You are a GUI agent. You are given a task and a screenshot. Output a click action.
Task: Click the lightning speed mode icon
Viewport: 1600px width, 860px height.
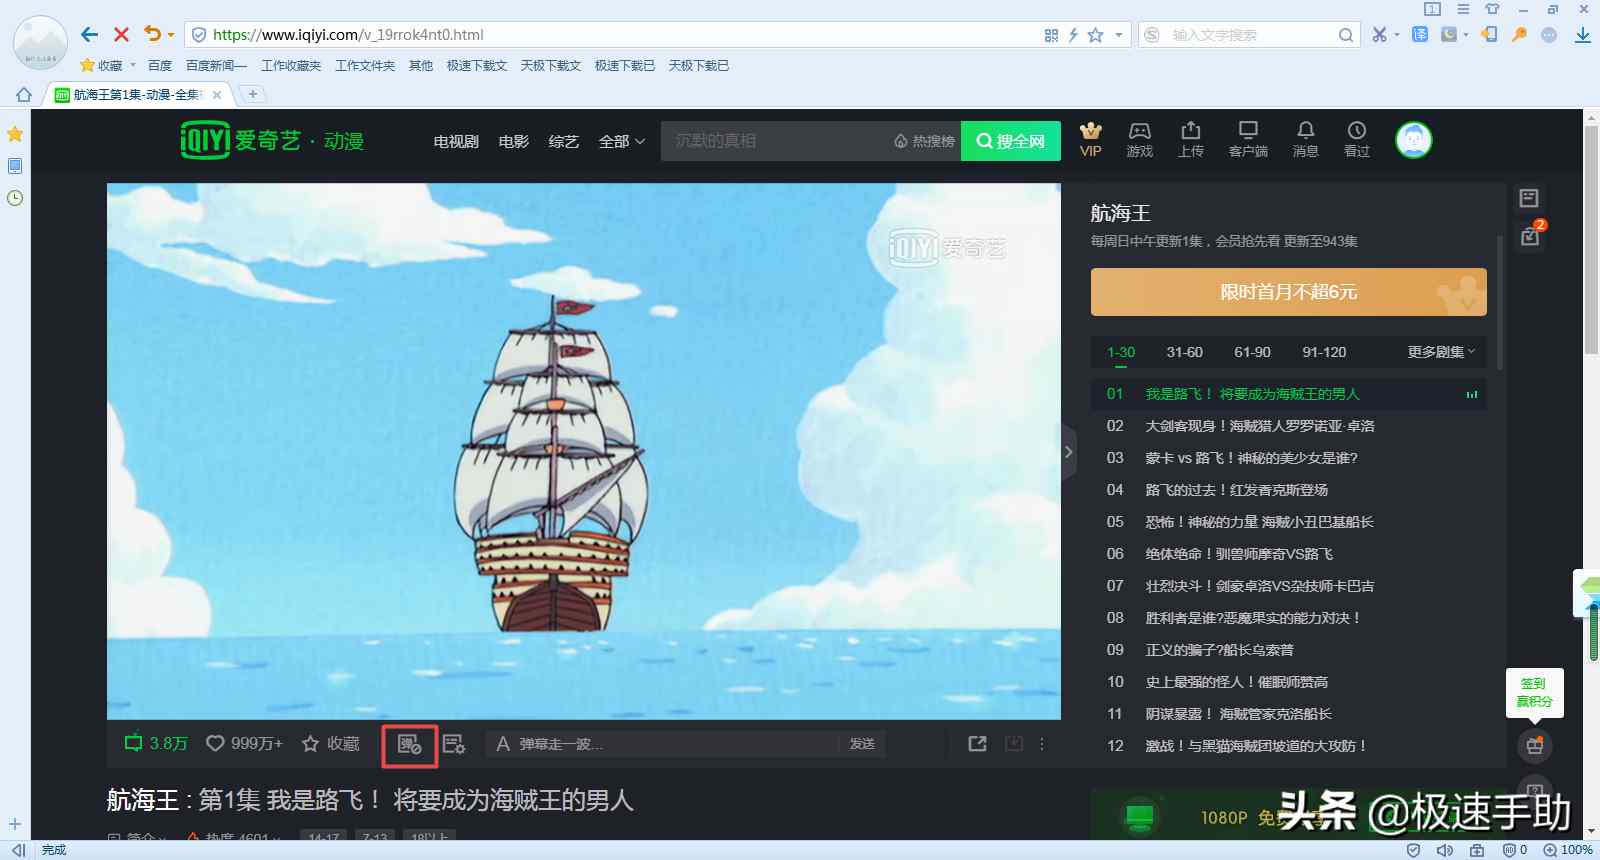click(1073, 35)
